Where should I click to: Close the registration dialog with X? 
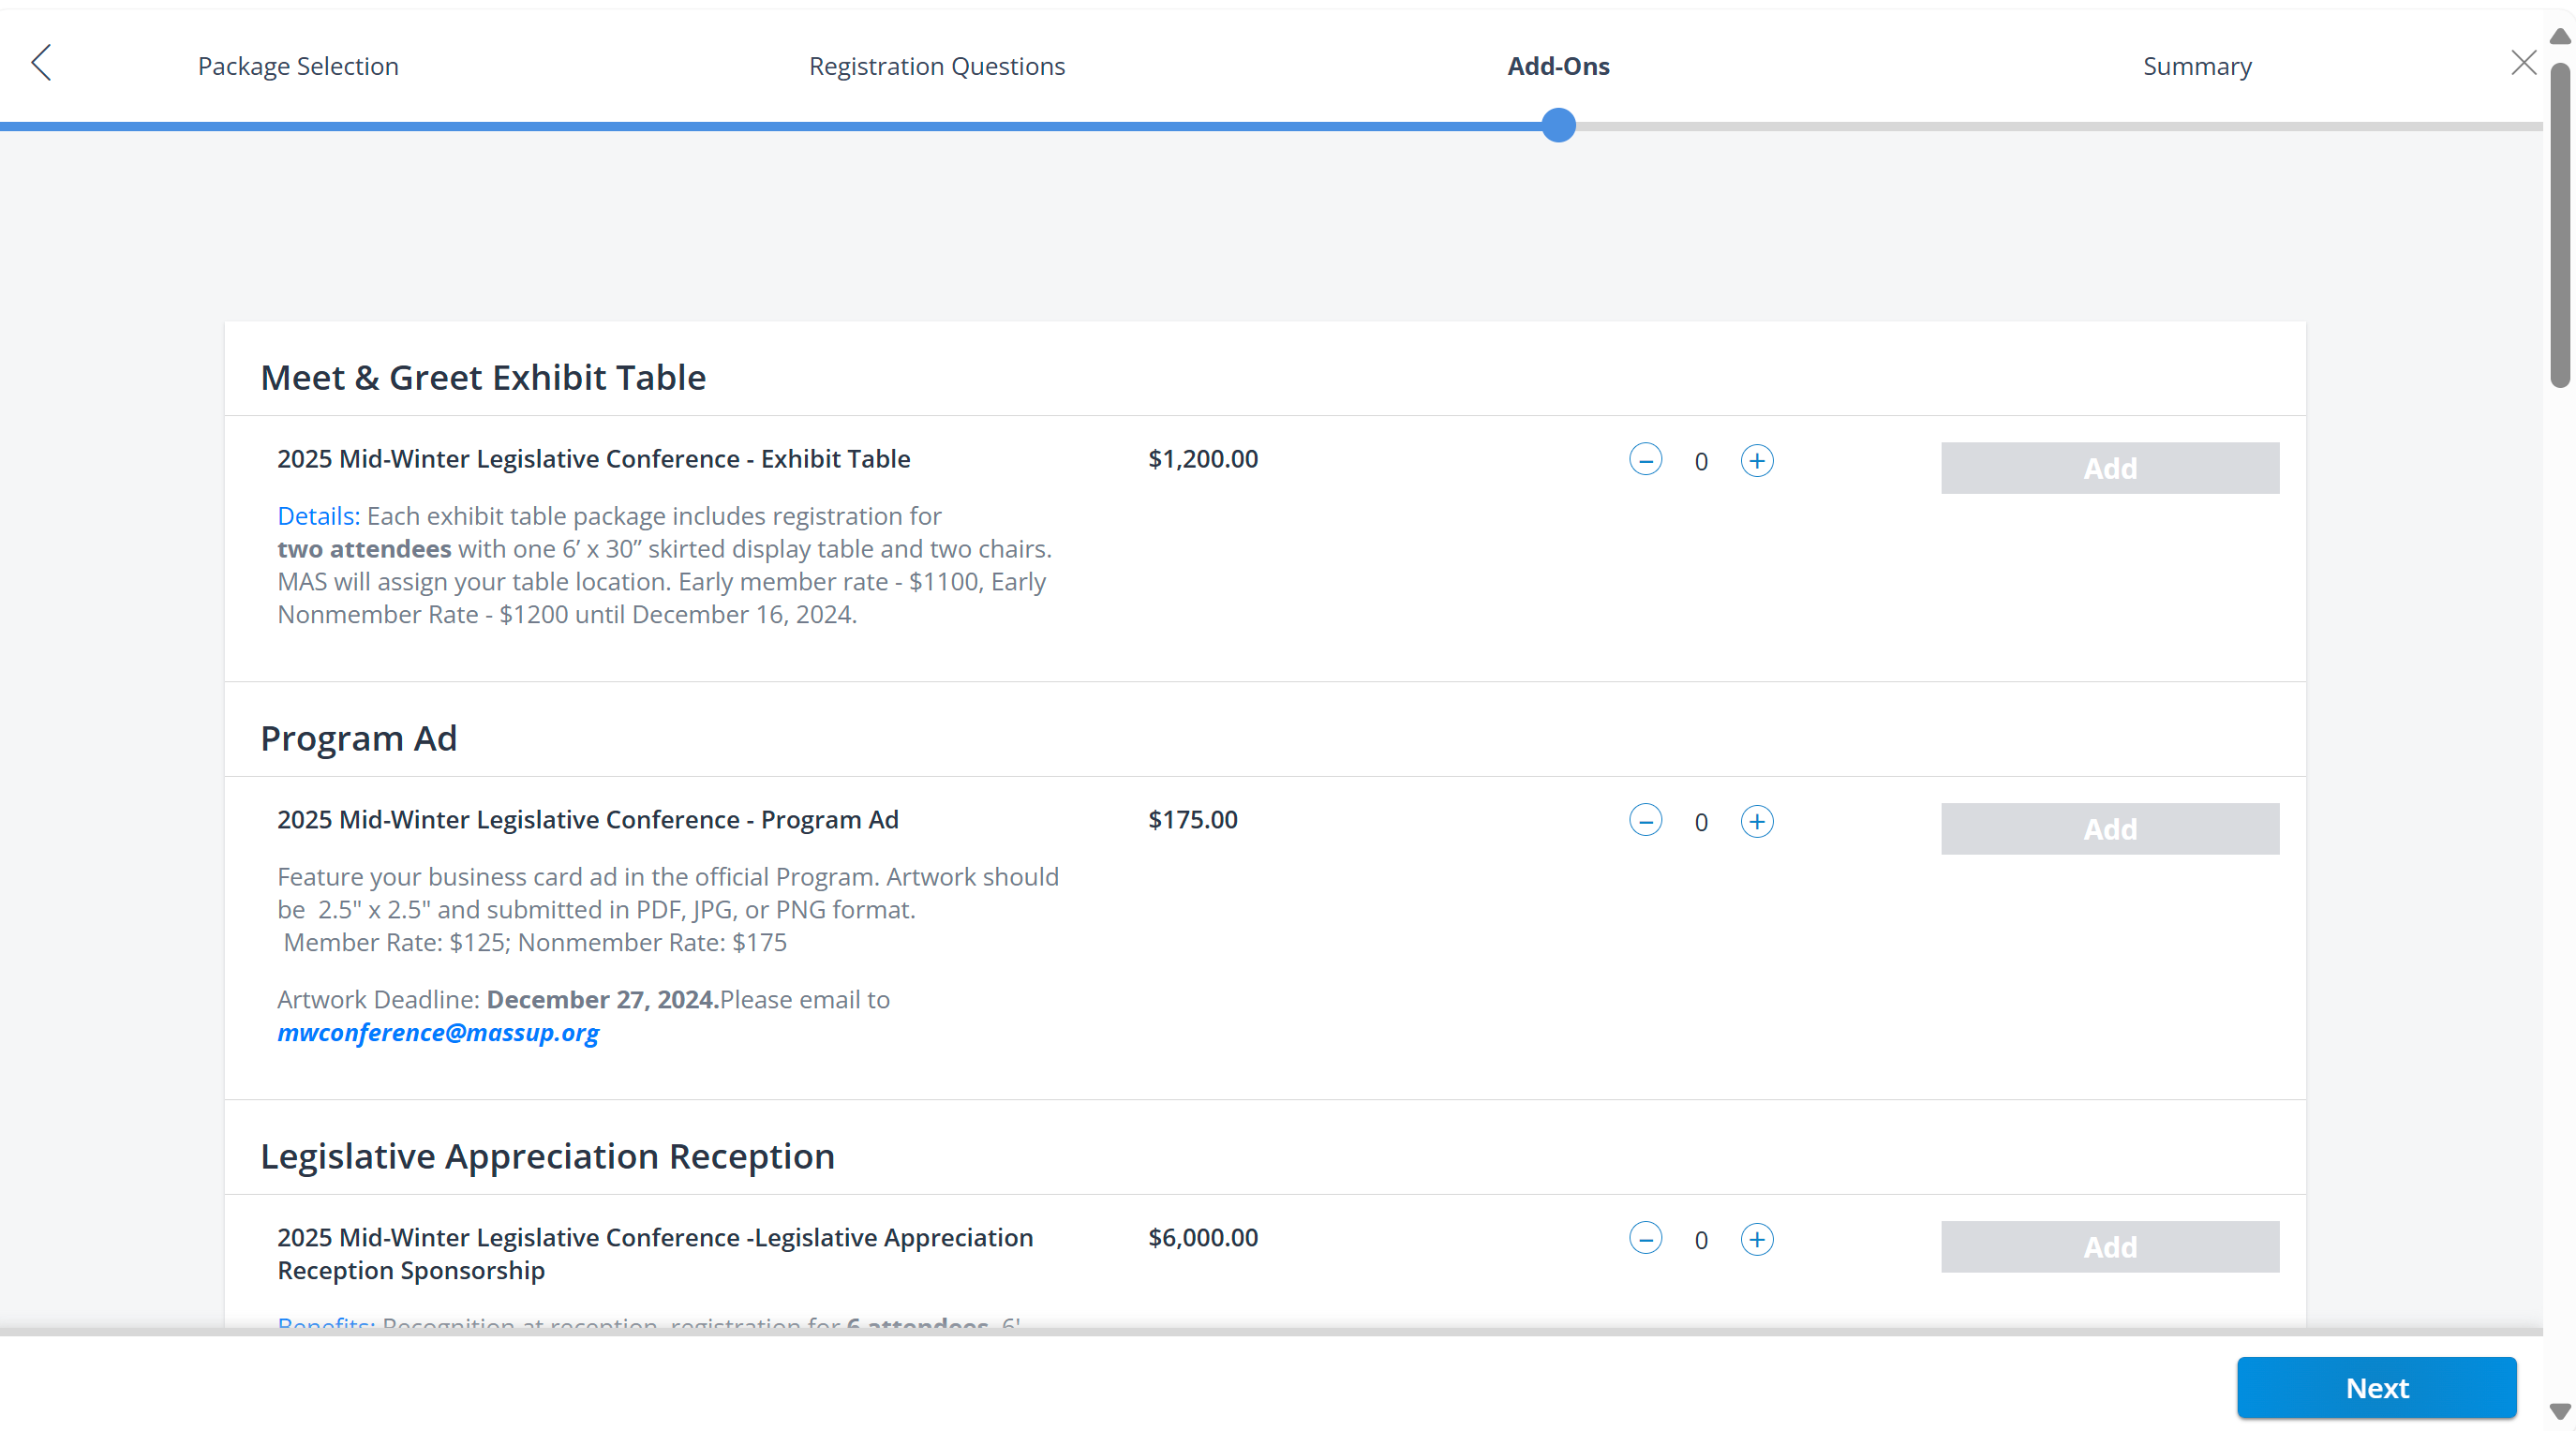coord(2523,63)
